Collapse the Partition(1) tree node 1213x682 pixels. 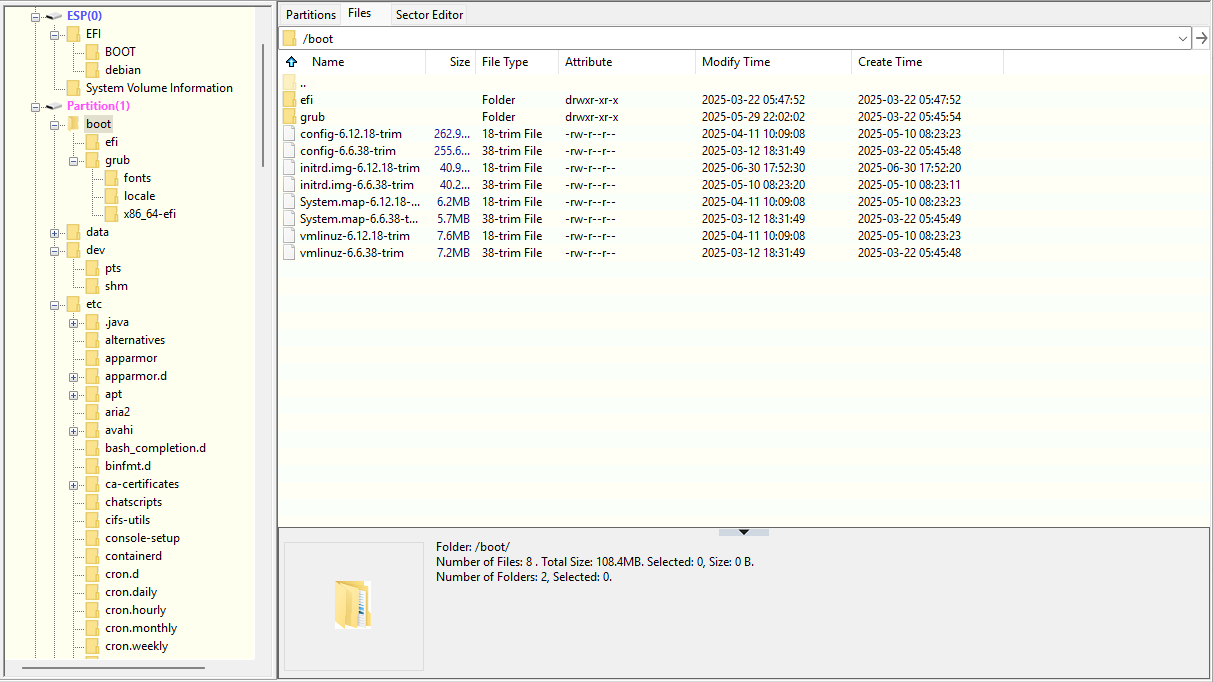click(35, 106)
